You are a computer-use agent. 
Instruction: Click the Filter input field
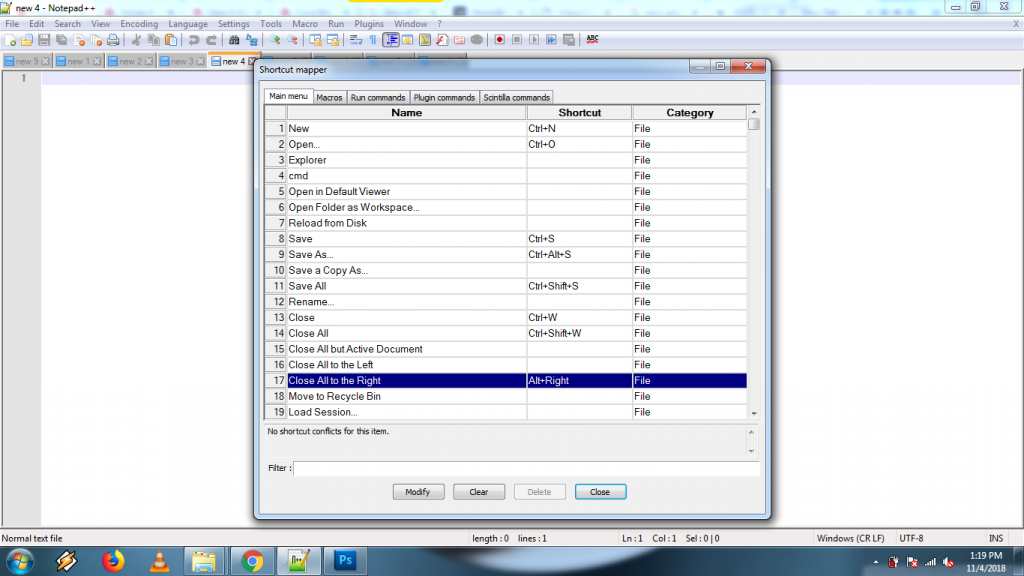click(x=526, y=468)
